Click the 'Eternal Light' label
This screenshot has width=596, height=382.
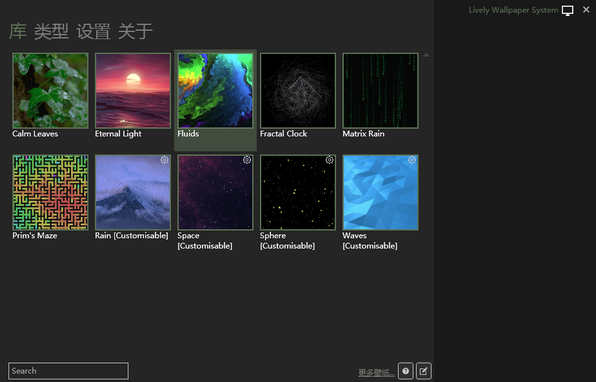point(118,134)
